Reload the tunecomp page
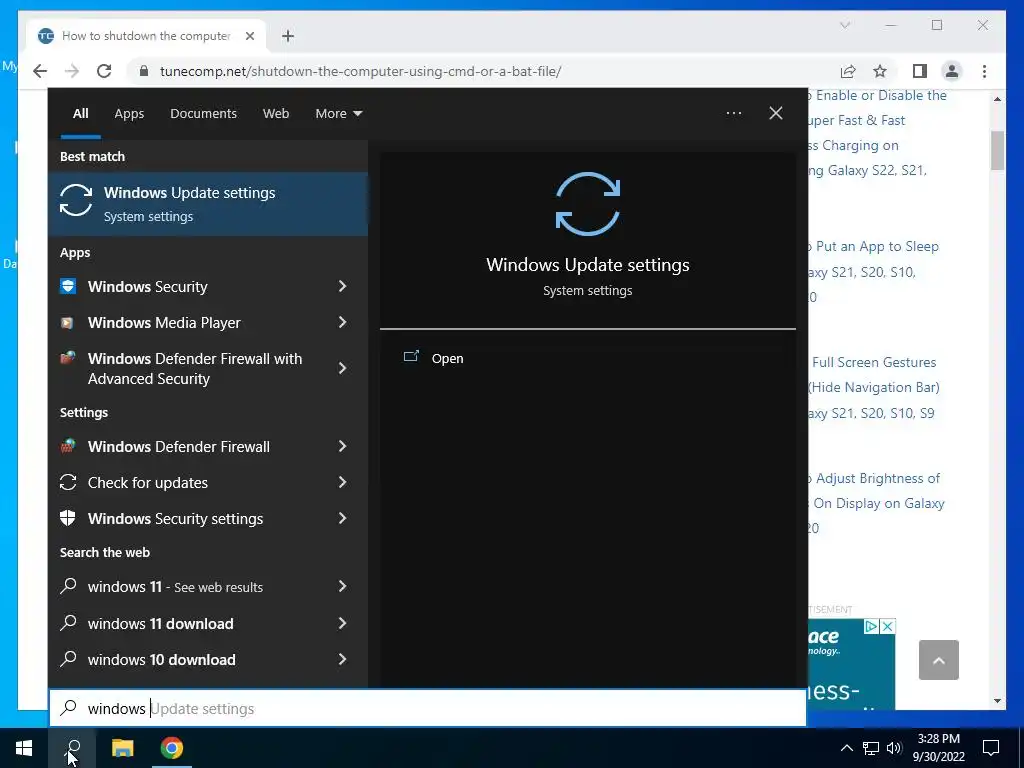The width and height of the screenshot is (1024, 768). (x=104, y=71)
